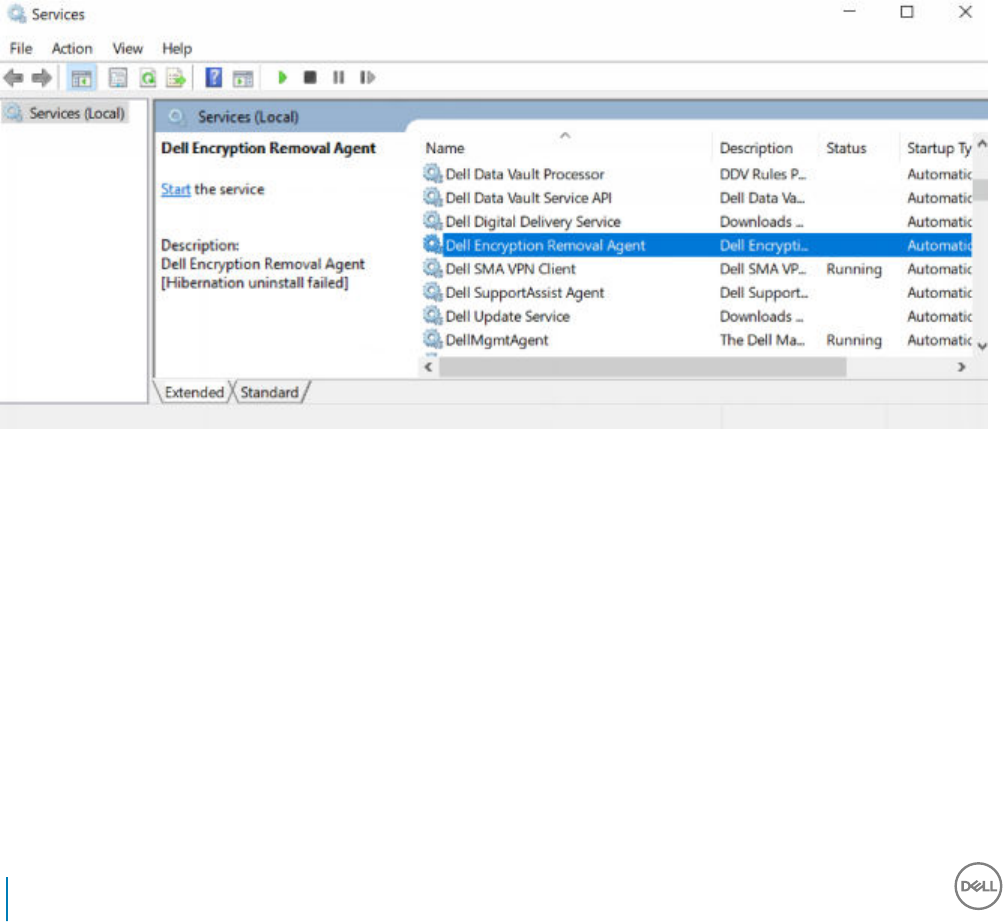Click the Forward arrow toolbar icon
This screenshot has height=922, width=1003.
tap(42, 78)
